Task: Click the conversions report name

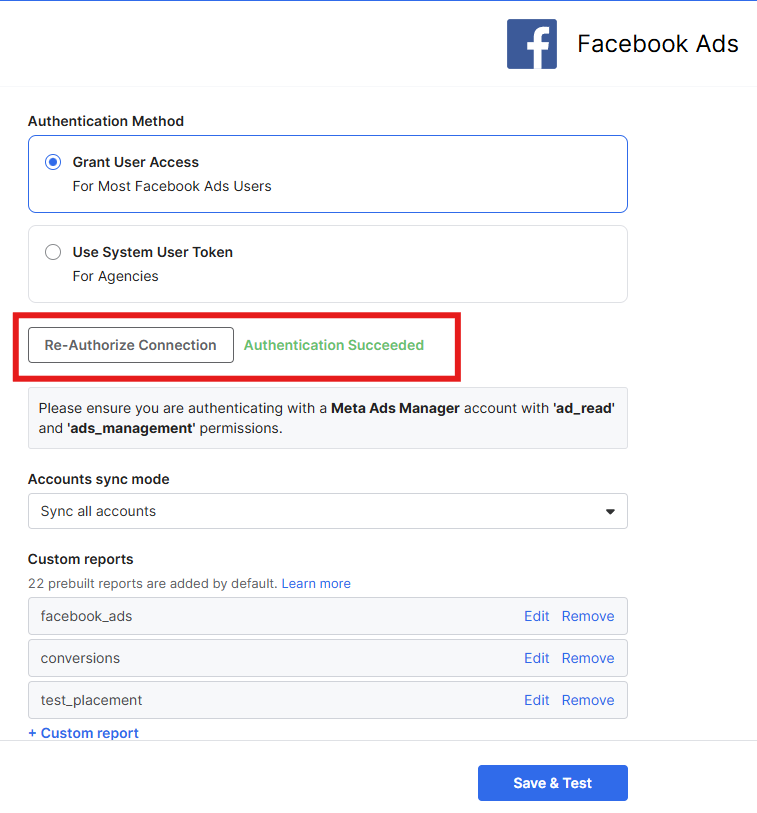Action: point(80,658)
